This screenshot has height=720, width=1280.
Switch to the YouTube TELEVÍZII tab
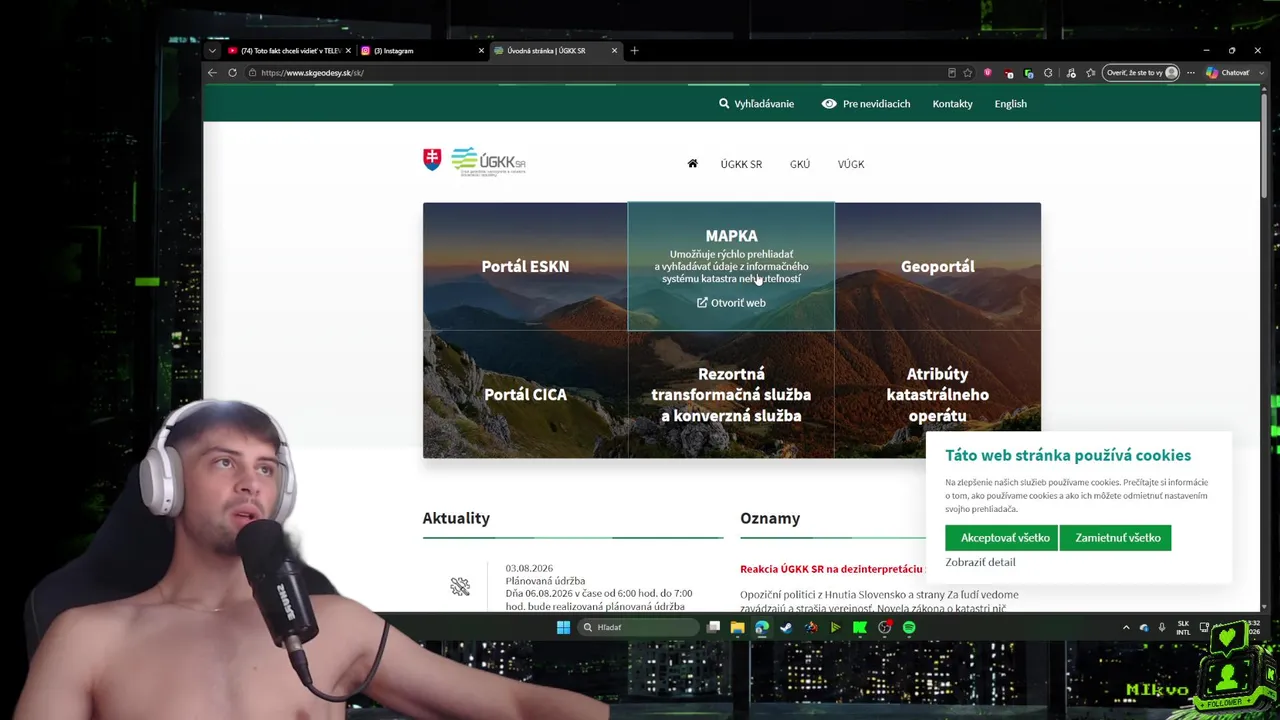tap(289, 51)
